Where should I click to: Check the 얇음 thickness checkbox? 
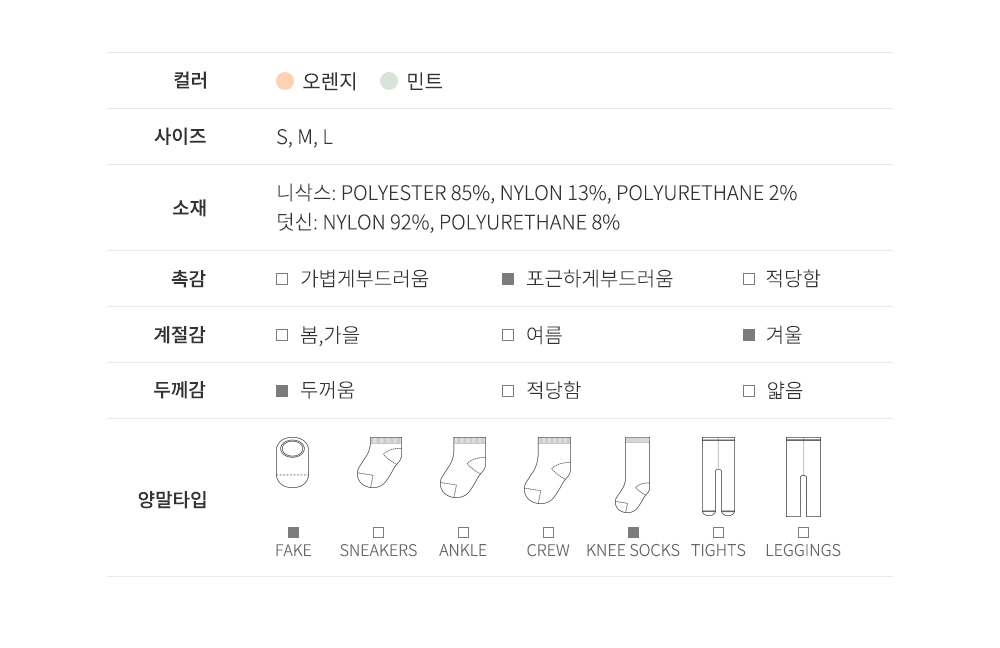[x=749, y=391]
